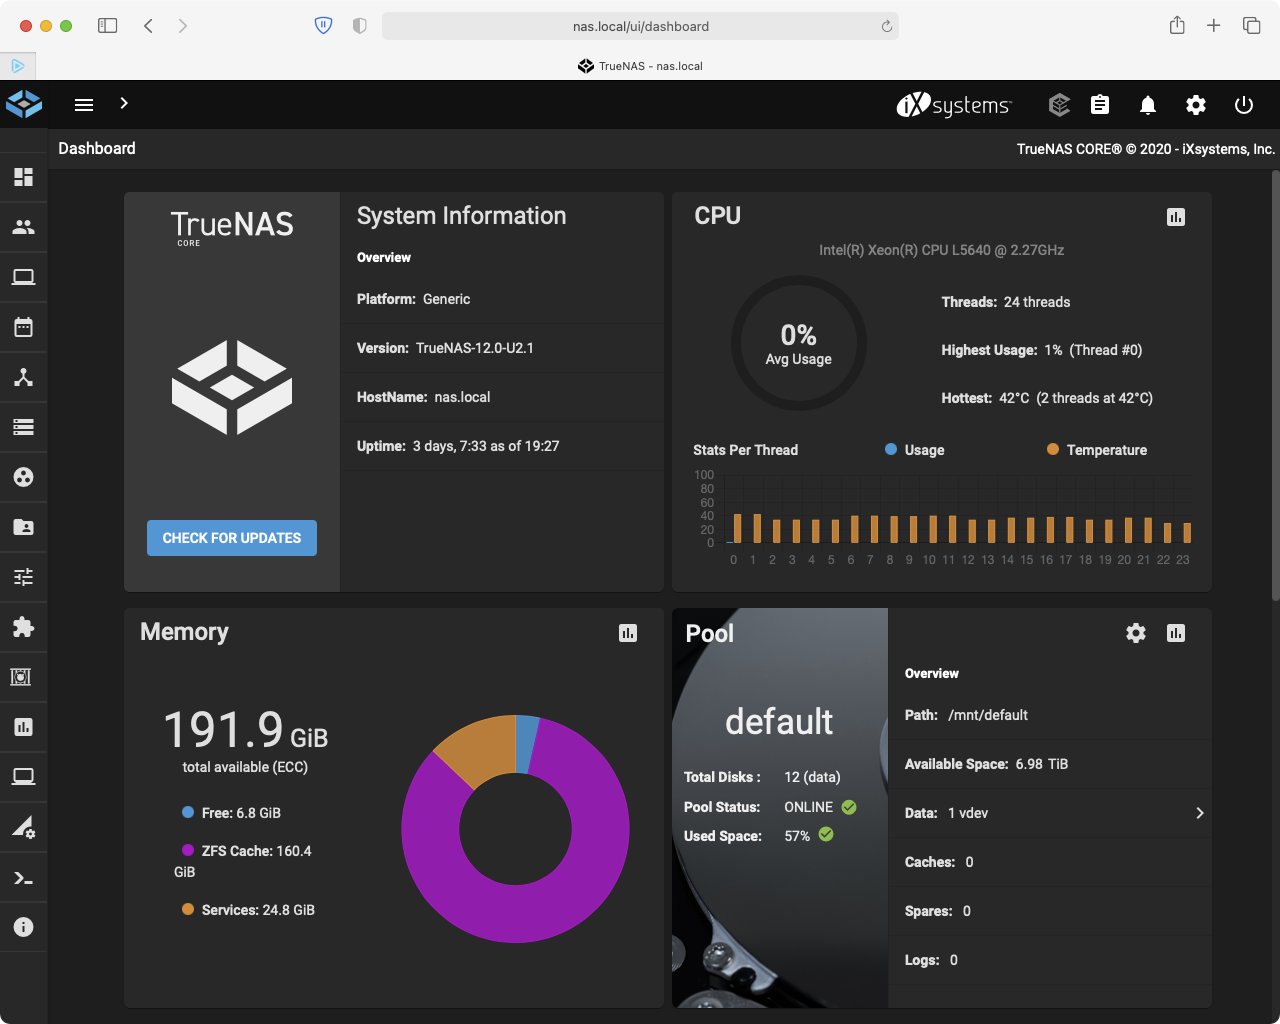This screenshot has width=1280, height=1024.
Task: Click the Path /mnt/default text
Action: point(966,715)
